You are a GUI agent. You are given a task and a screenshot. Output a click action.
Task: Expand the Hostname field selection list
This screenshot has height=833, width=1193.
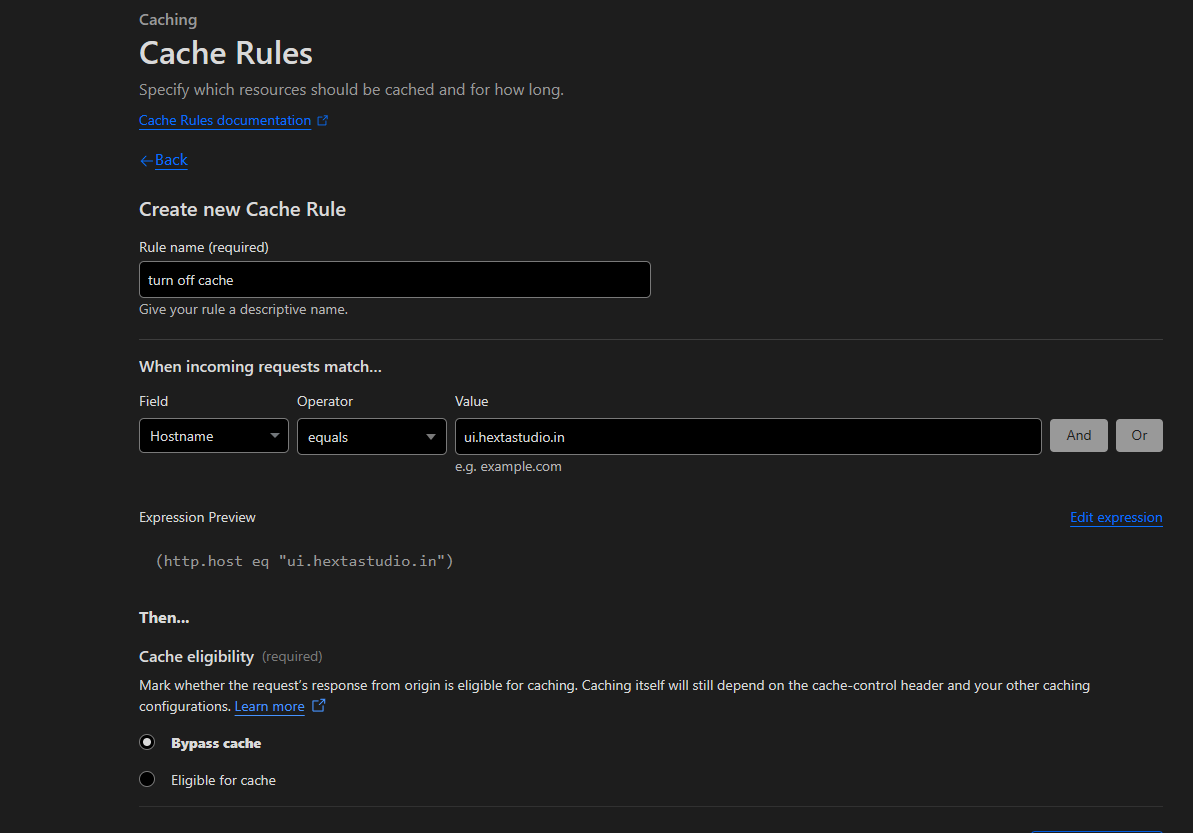[x=213, y=435]
